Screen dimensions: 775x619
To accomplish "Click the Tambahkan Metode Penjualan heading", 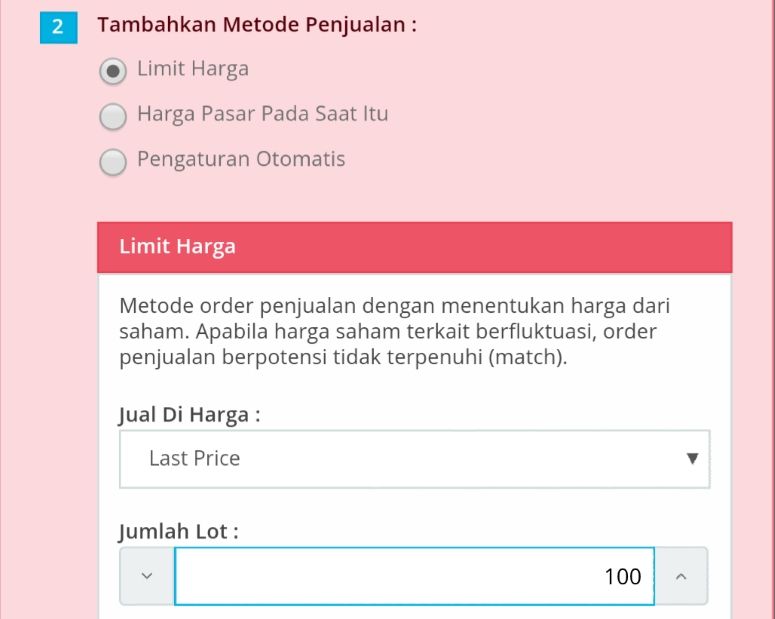I will [257, 25].
